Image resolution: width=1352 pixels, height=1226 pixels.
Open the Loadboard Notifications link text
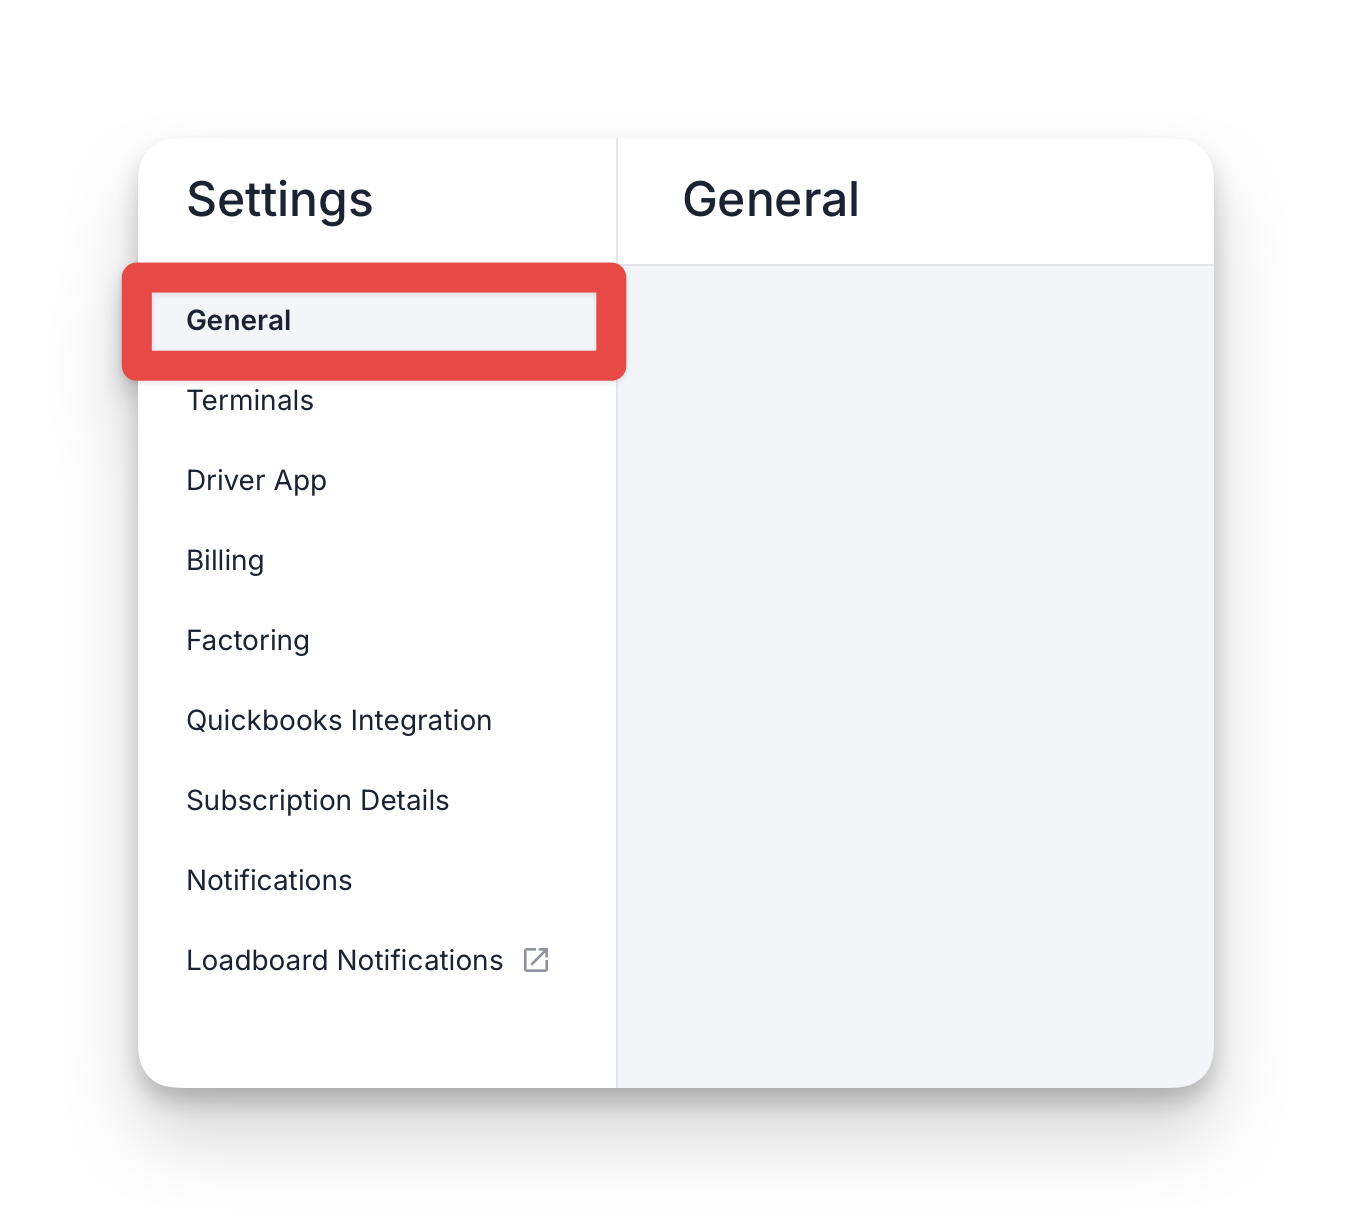coord(345,960)
